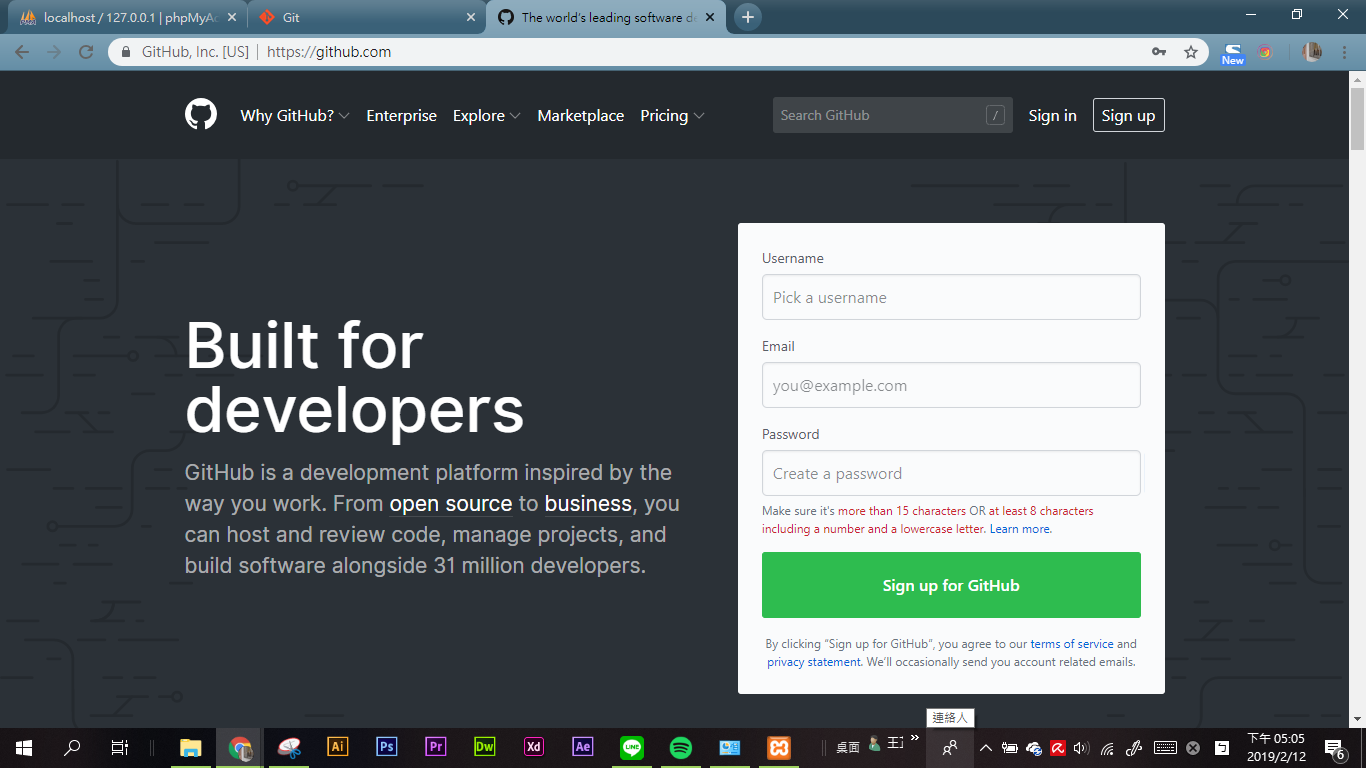Open File Explorer from the taskbar
Viewport: 1366px width, 768px height.
190,747
